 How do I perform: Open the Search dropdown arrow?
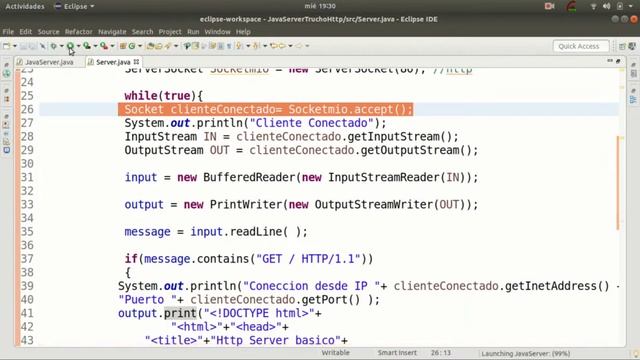click(176, 46)
